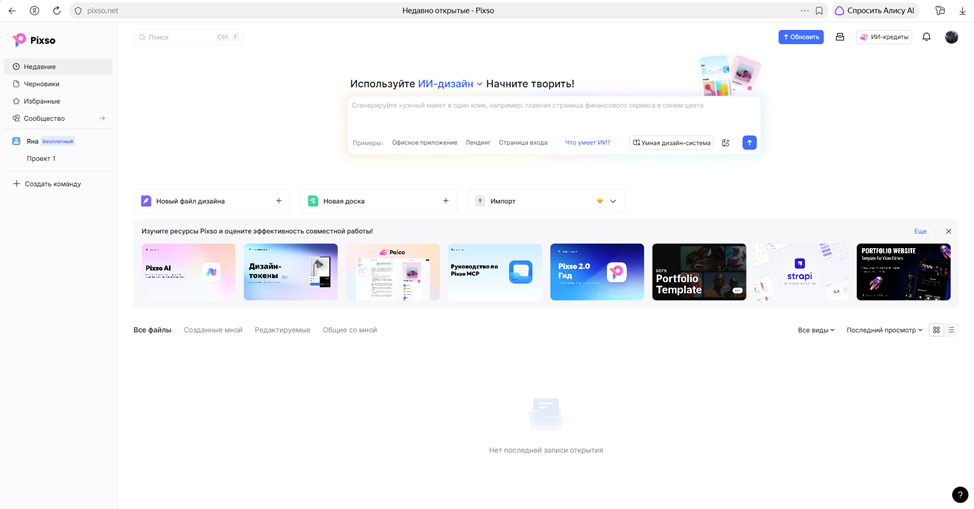The height and width of the screenshot is (509, 974).
Task: Open browser extensions icon next to Alice button
Action: click(940, 11)
